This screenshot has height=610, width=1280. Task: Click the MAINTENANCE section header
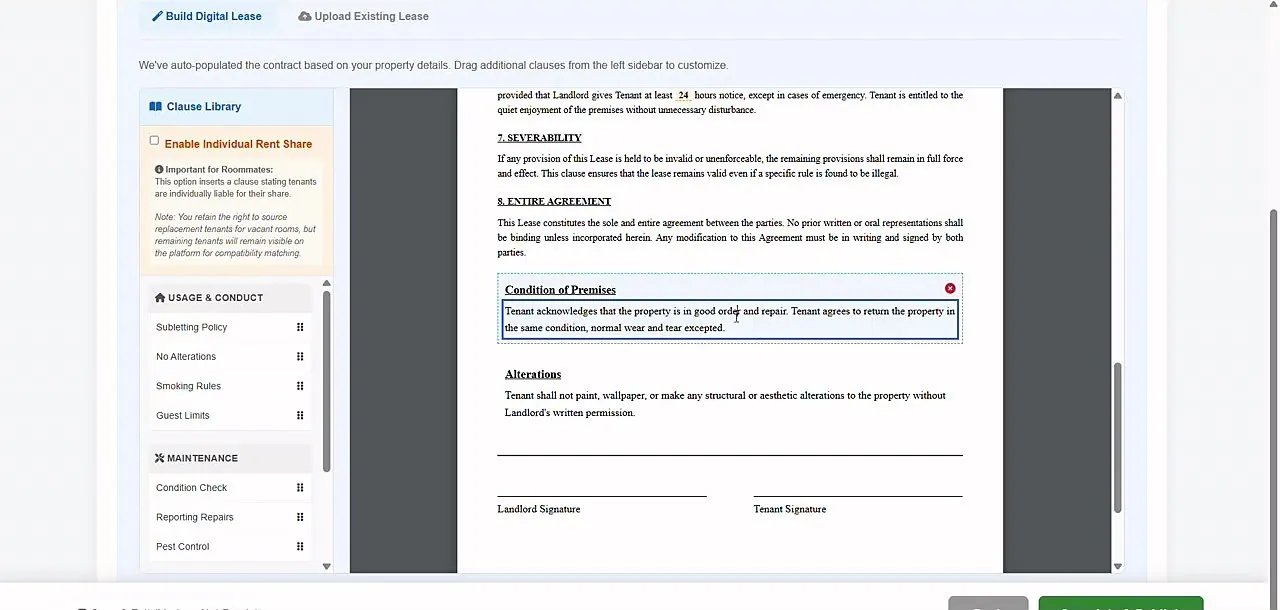pos(231,458)
